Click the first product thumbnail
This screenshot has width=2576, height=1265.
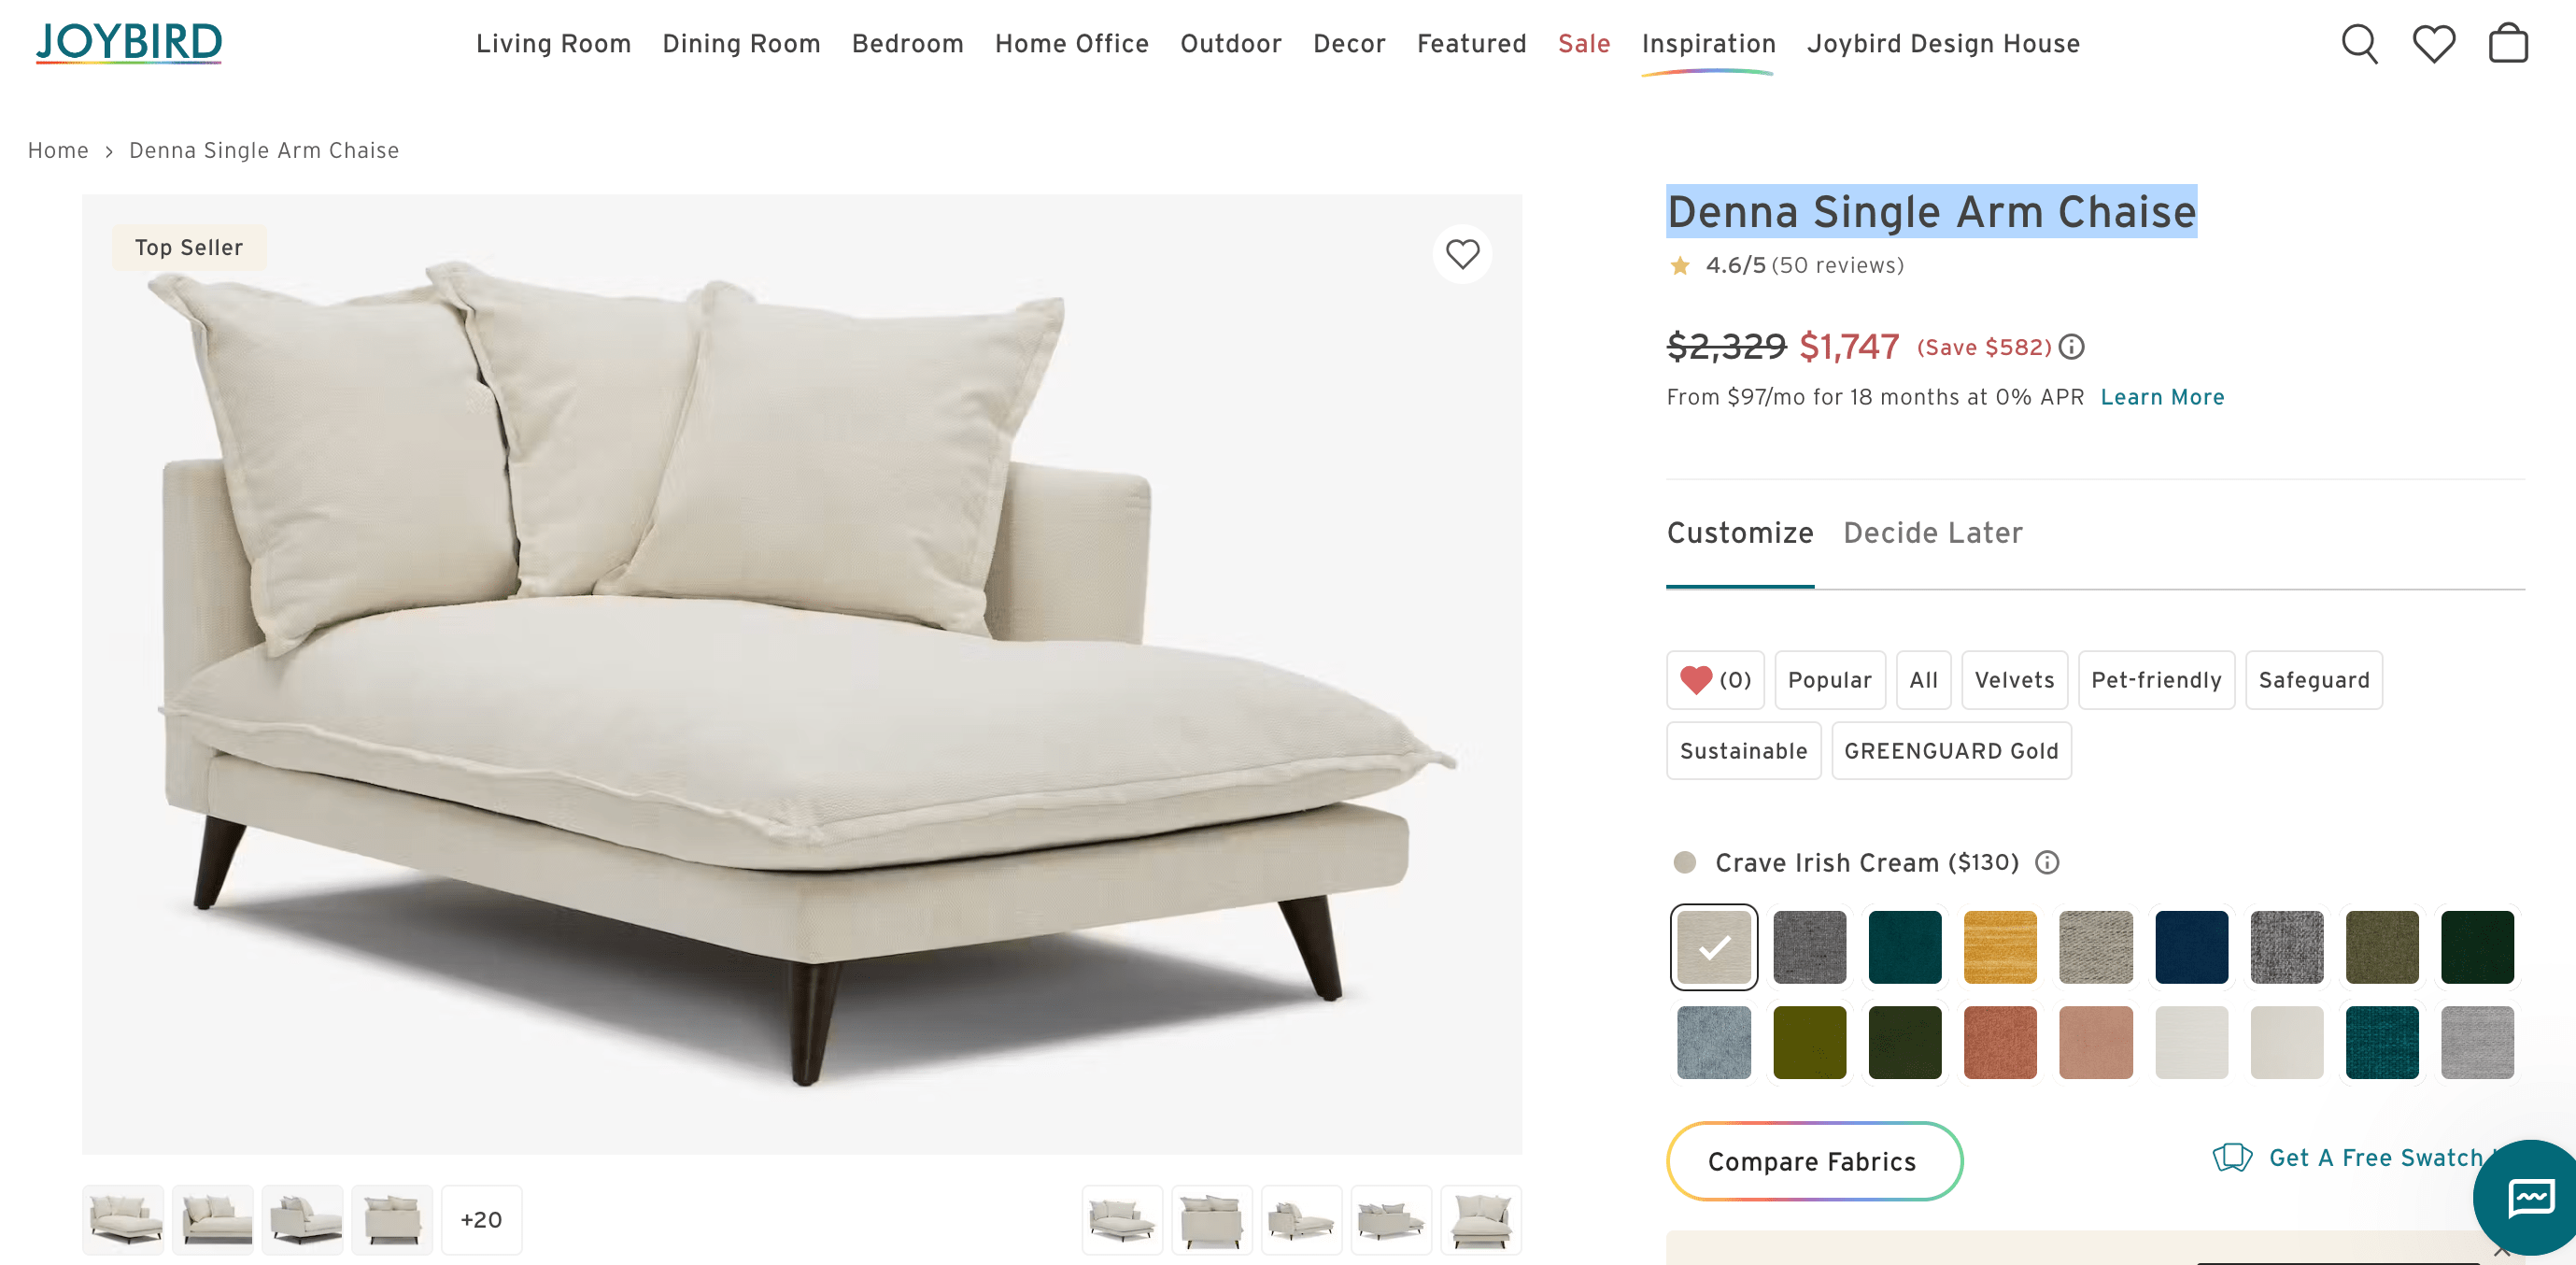tap(122, 1219)
